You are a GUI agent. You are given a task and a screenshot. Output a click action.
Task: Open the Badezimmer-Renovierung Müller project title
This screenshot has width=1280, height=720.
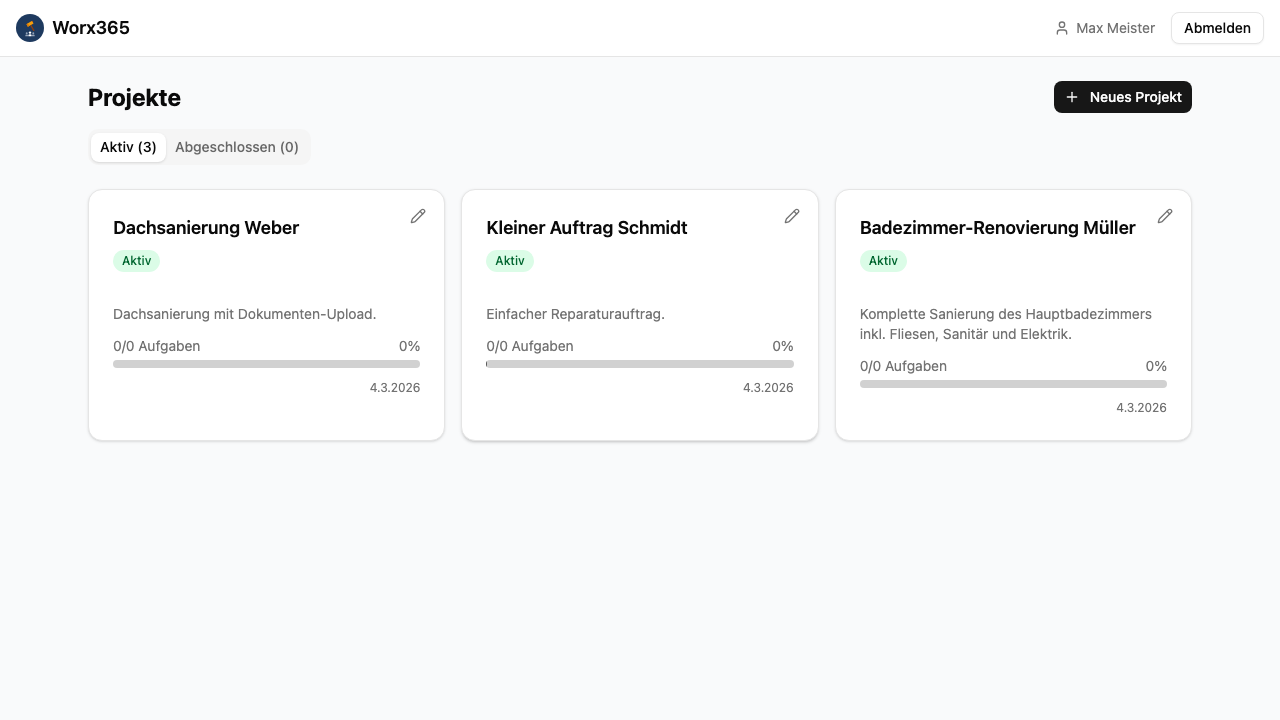997,228
